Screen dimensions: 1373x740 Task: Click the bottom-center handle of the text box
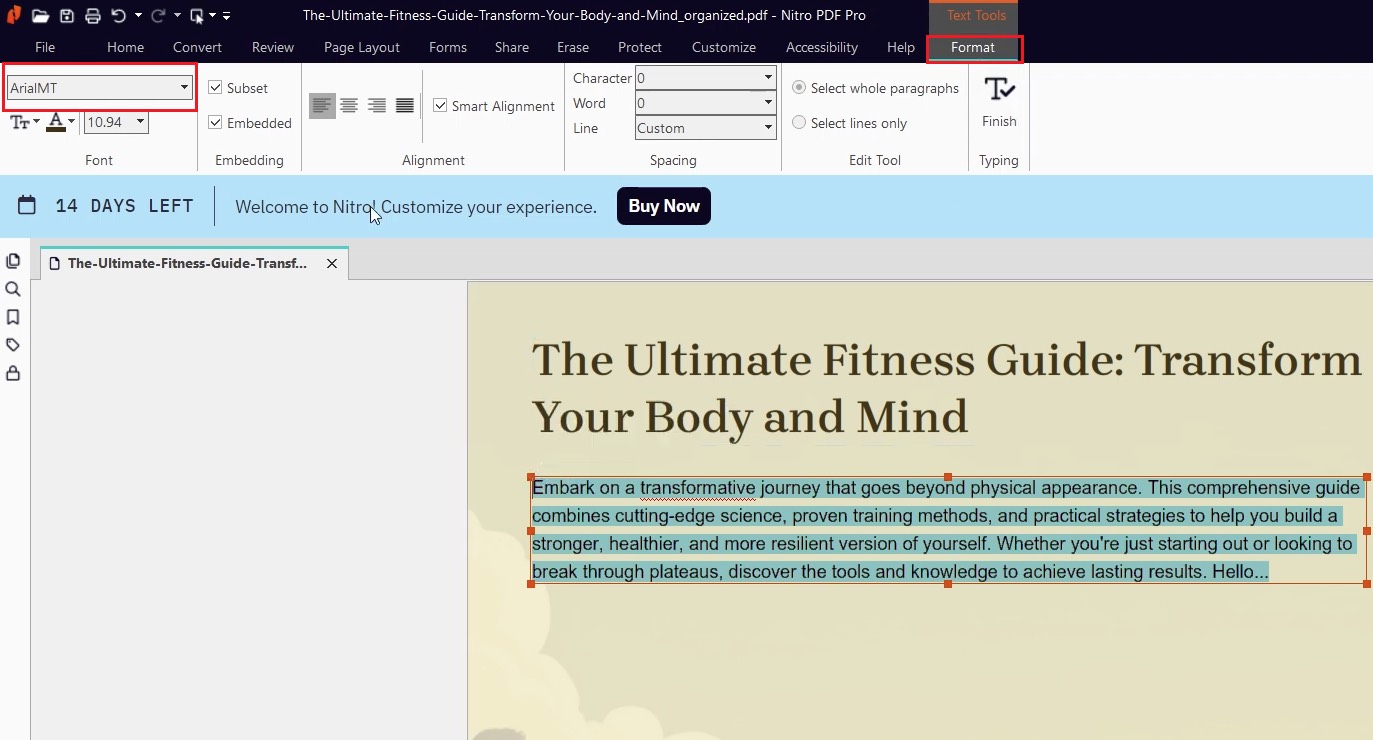948,584
